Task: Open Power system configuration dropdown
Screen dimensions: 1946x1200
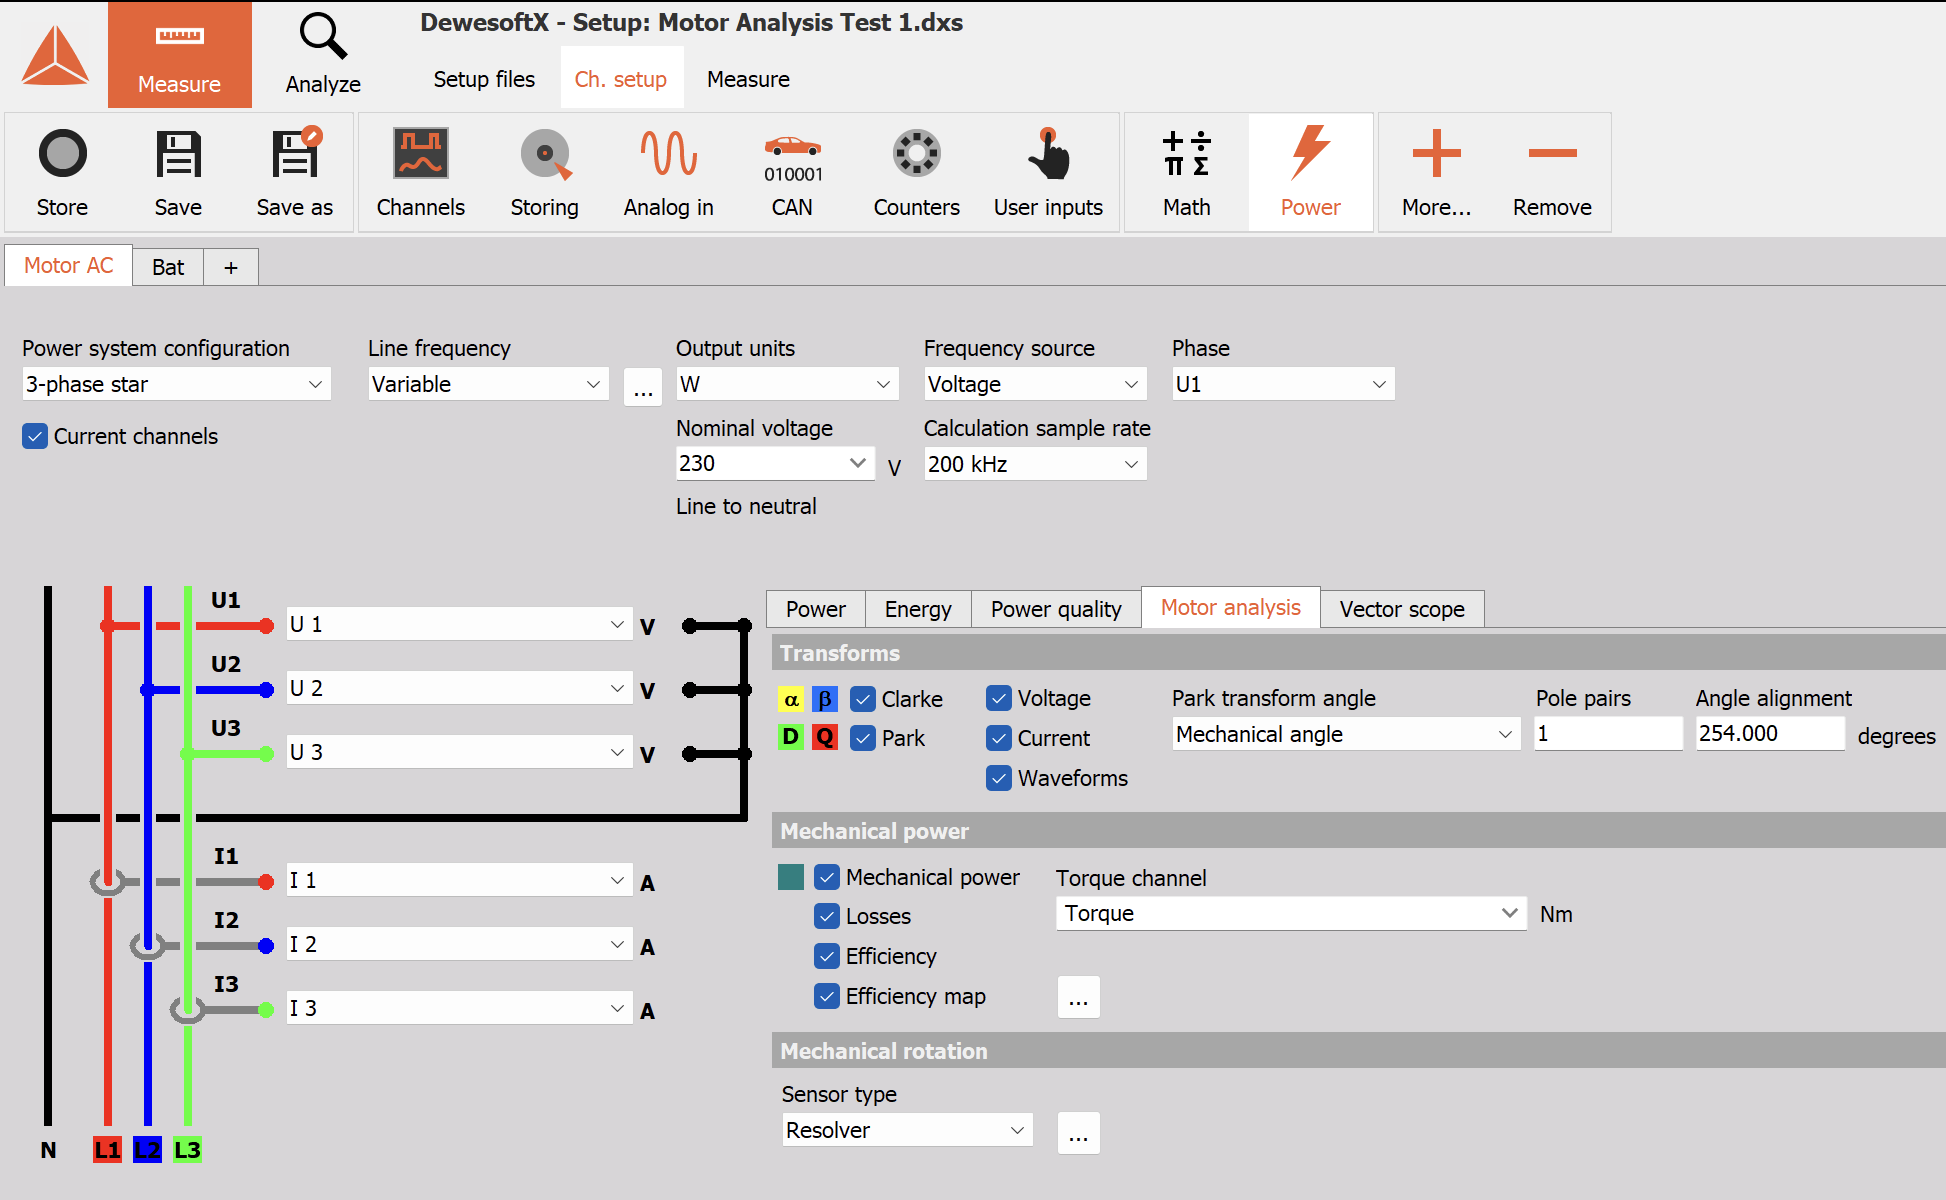Action: 176,384
